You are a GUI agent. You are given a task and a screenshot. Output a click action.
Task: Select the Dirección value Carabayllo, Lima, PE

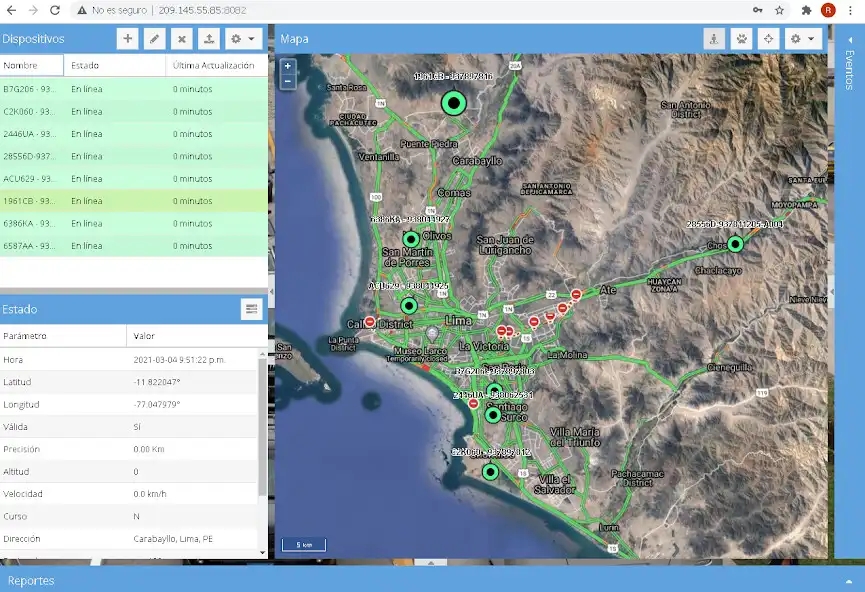173,538
